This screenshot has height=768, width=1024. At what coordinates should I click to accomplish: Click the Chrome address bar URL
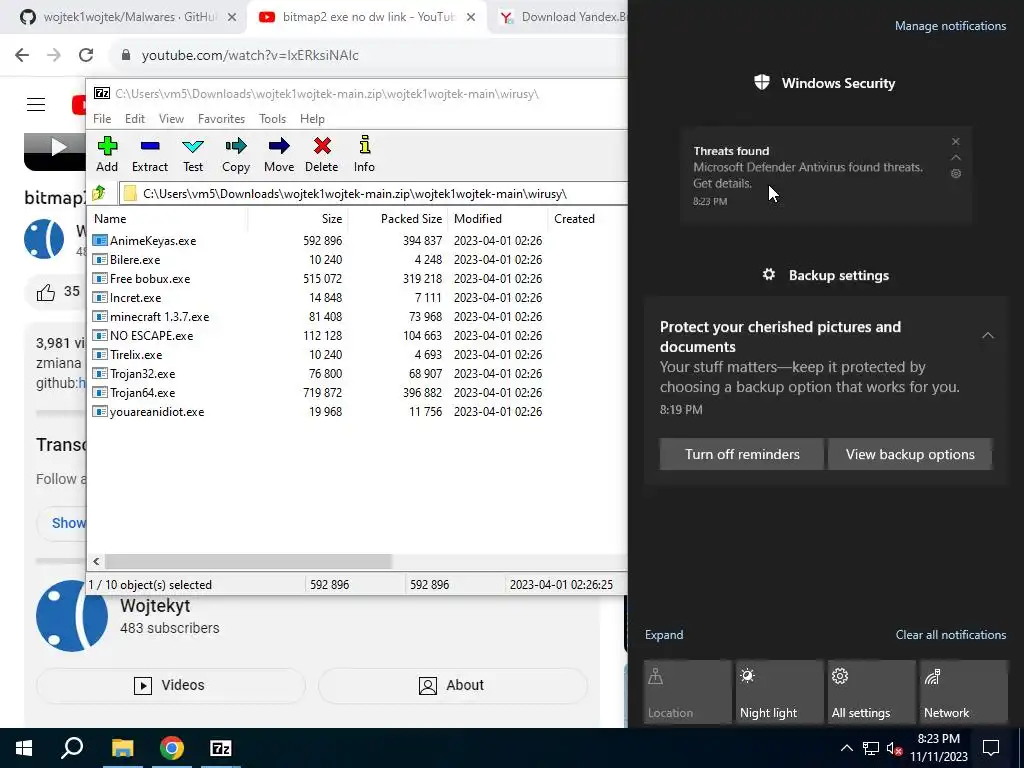(x=250, y=56)
